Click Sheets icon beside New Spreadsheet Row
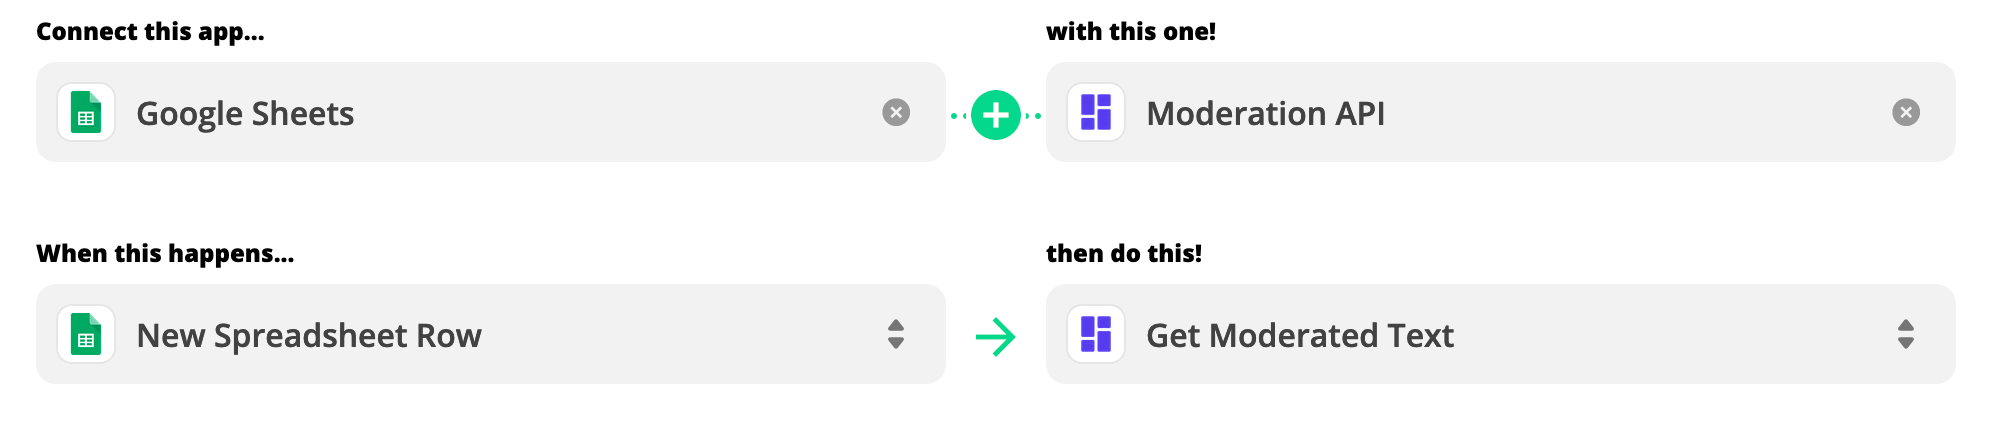The image size is (1990, 422). 86,334
